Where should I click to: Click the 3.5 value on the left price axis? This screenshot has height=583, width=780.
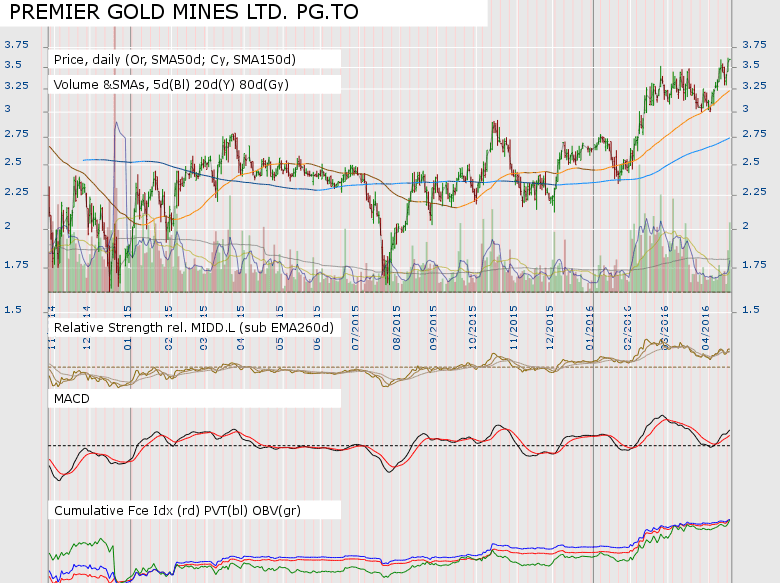[13, 65]
